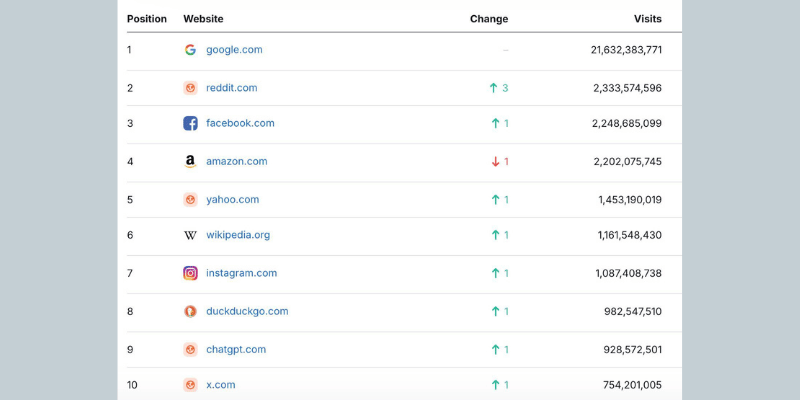The image size is (800, 400).
Task: Click the x.com row favicon
Action: tap(190, 385)
